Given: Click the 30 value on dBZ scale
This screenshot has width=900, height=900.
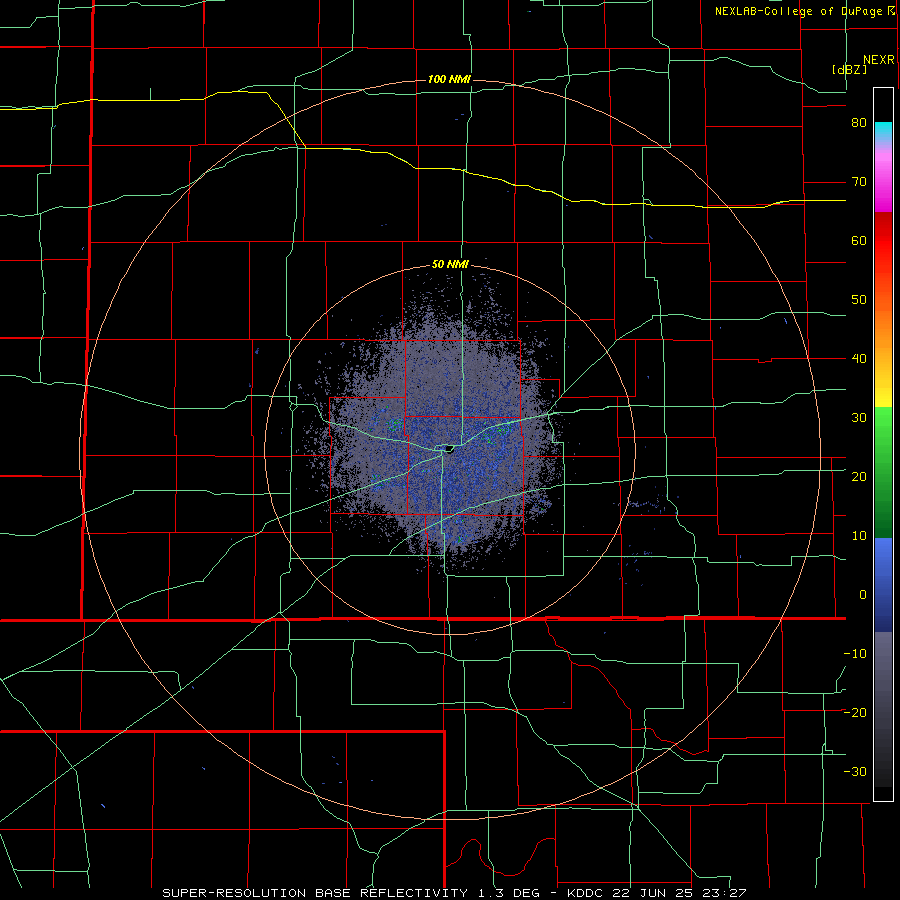Looking at the screenshot, I should coord(859,417).
